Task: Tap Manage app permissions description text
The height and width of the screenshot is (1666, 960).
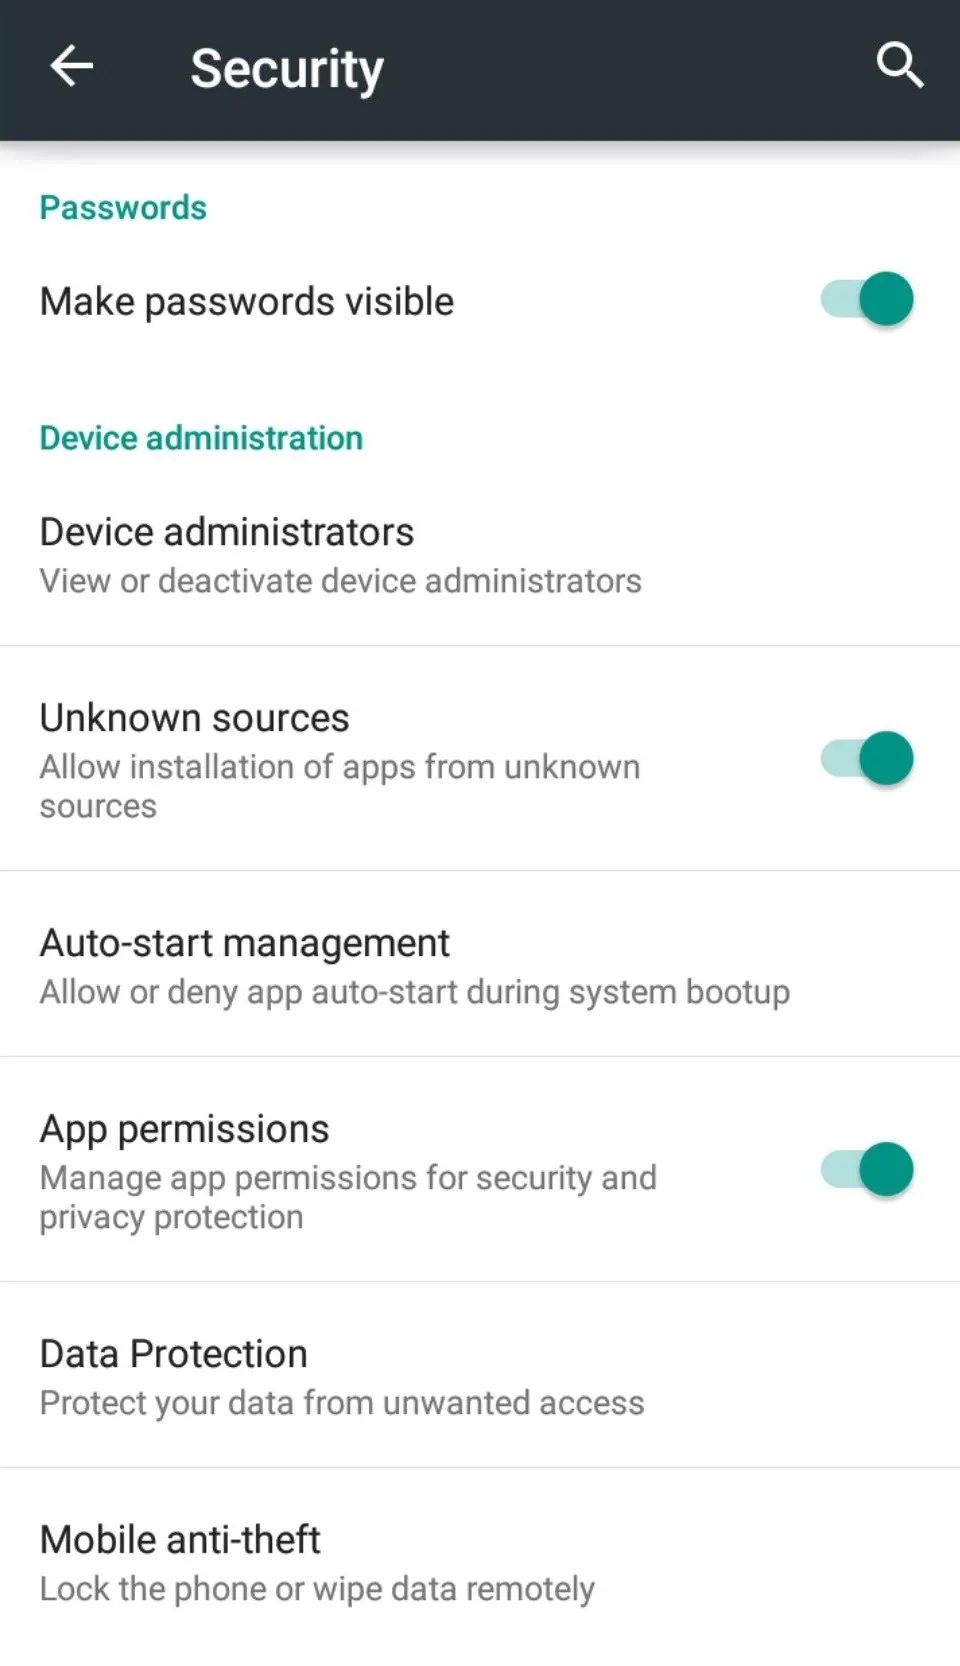Action: click(347, 1196)
